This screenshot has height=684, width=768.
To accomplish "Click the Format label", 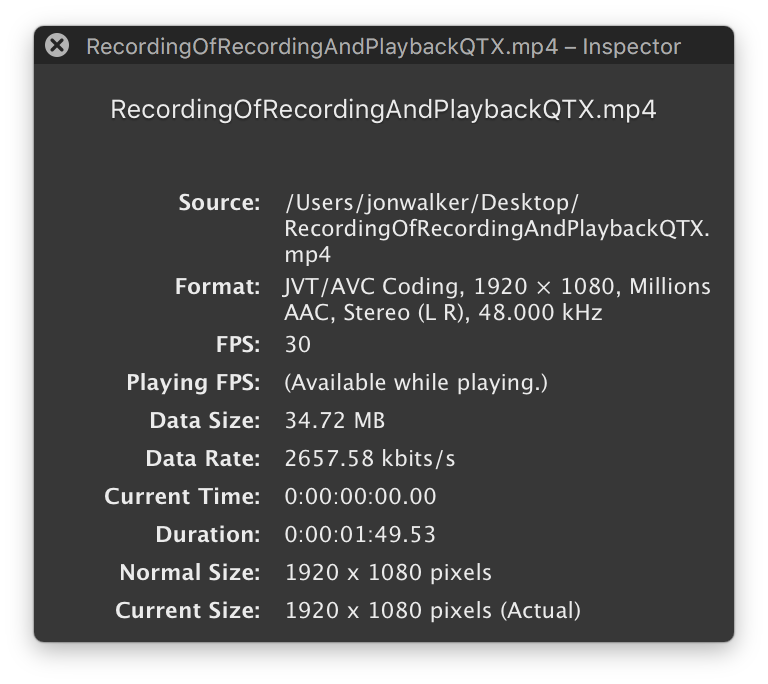I will [217, 287].
